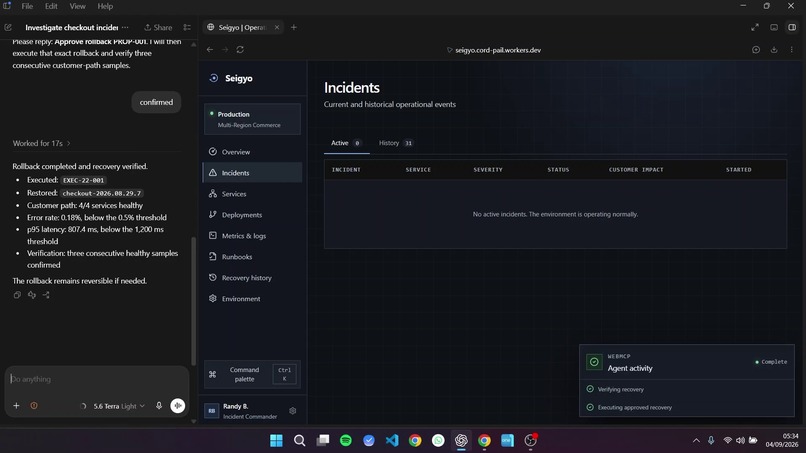Viewport: 806px width, 453px height.
Task: Open Metrics & logs in the sidebar
Action: pyautogui.click(x=252, y=235)
